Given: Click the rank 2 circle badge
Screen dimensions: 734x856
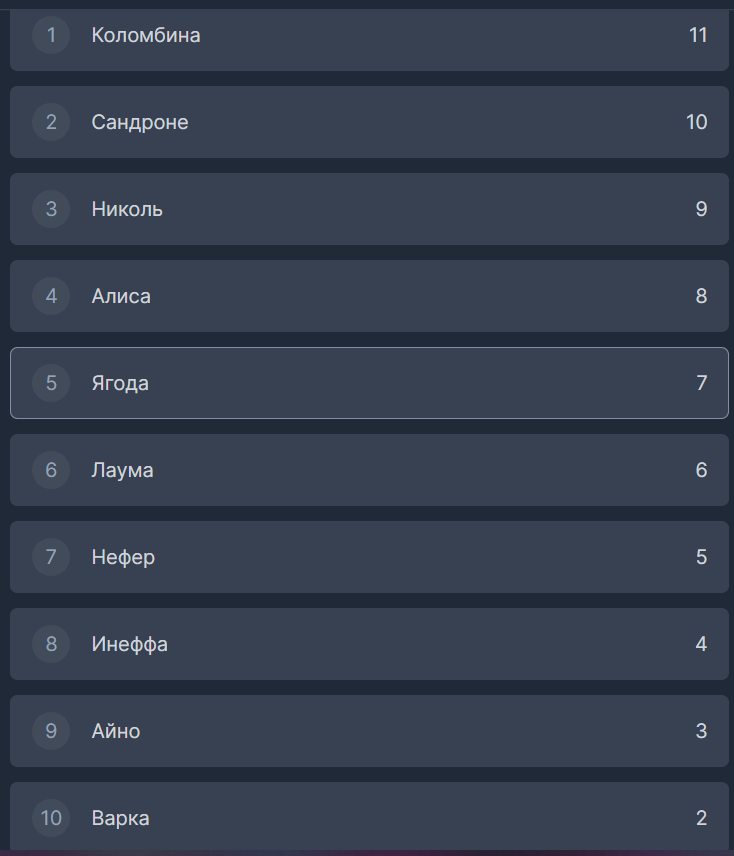Looking at the screenshot, I should 51,122.
